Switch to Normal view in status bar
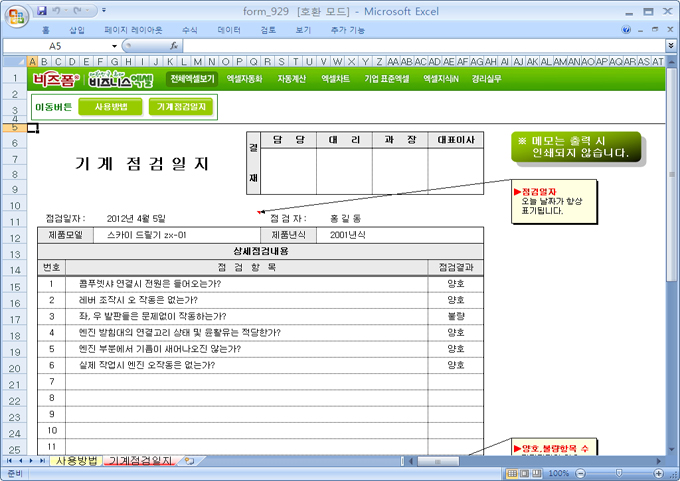680x481 pixels. [x=512, y=473]
